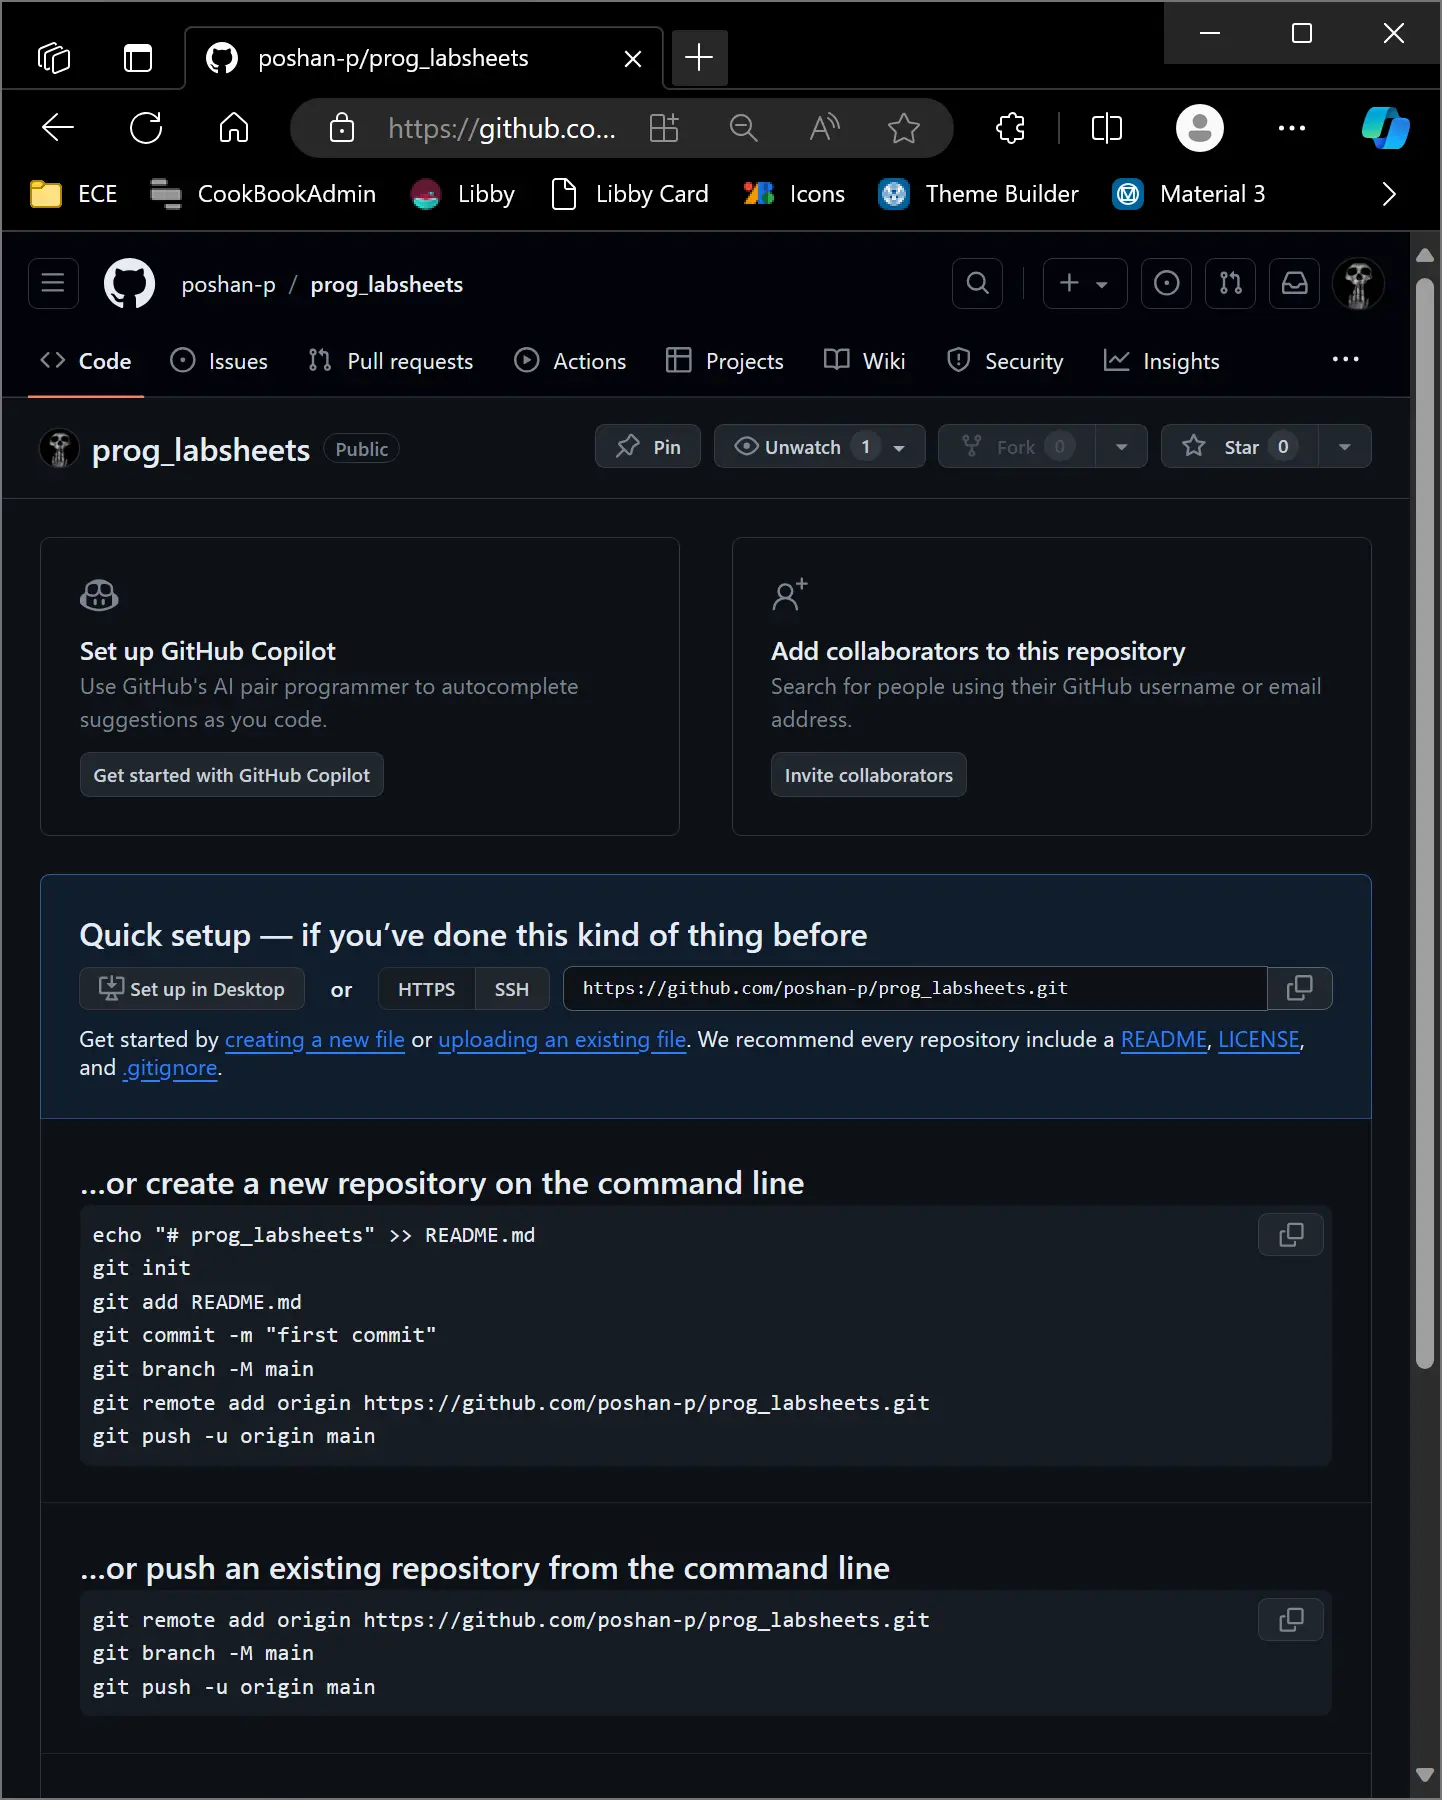Open the Actions tab
Viewport: 1442px width, 1800px height.
(x=570, y=361)
